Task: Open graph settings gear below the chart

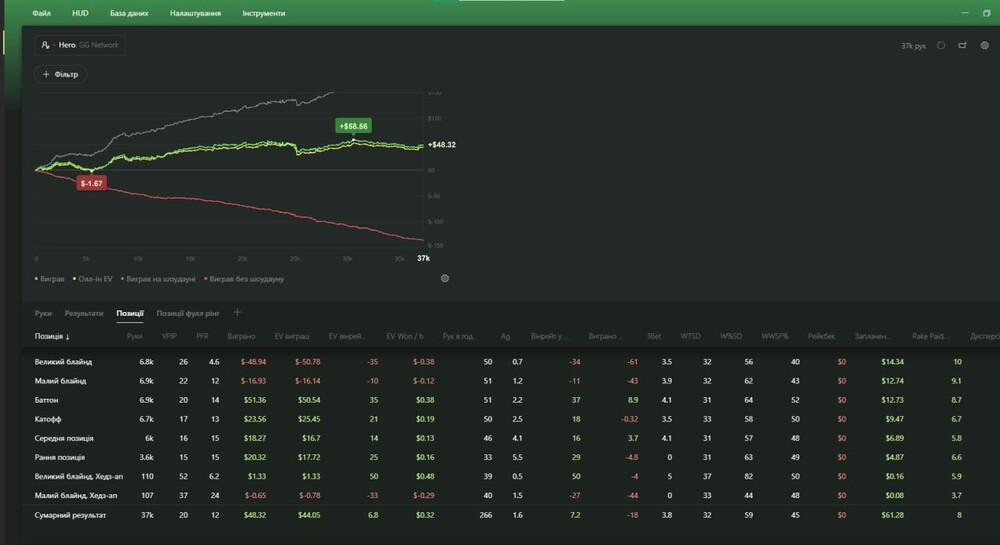Action: [445, 279]
